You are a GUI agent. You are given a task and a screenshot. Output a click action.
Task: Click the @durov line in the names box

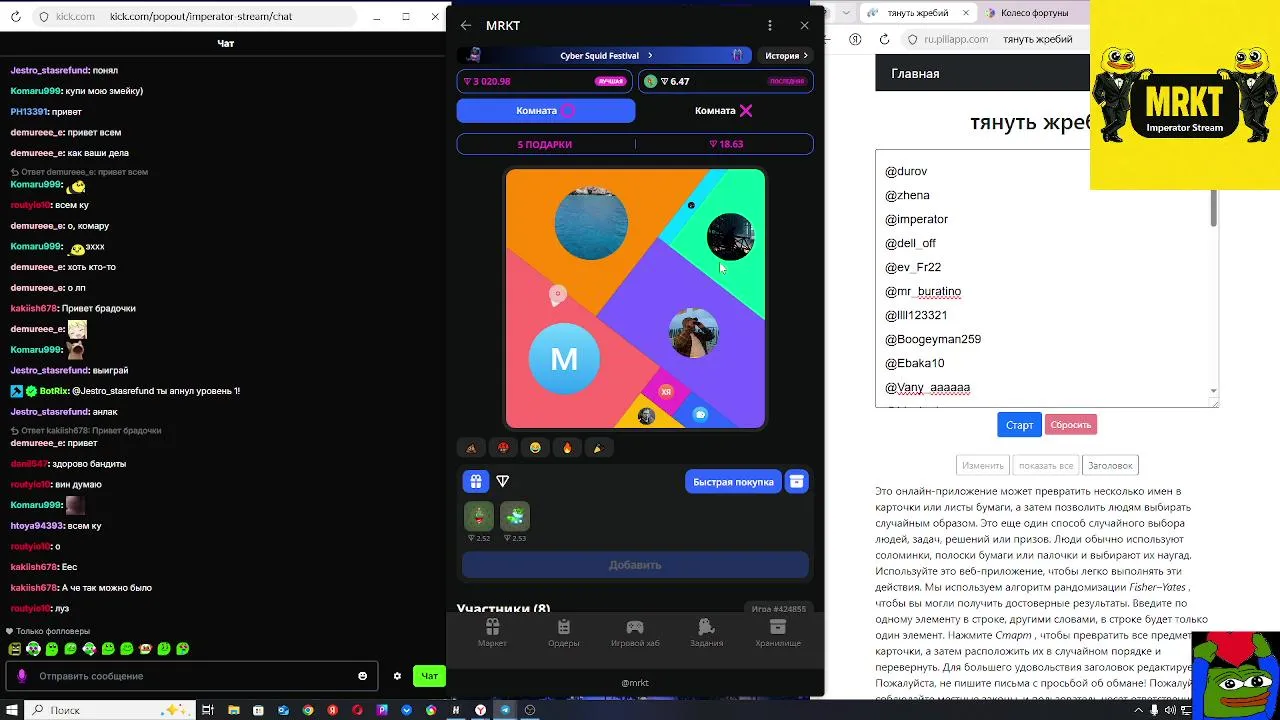coord(906,171)
